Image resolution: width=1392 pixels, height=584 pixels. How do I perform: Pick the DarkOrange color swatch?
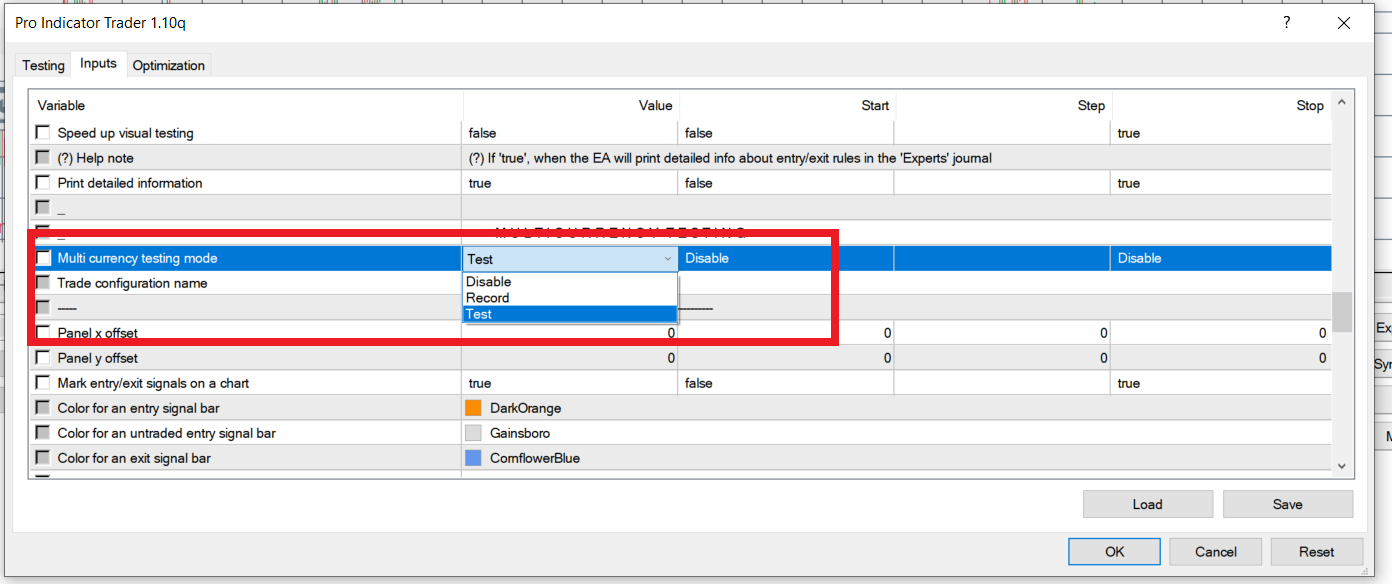click(x=473, y=408)
